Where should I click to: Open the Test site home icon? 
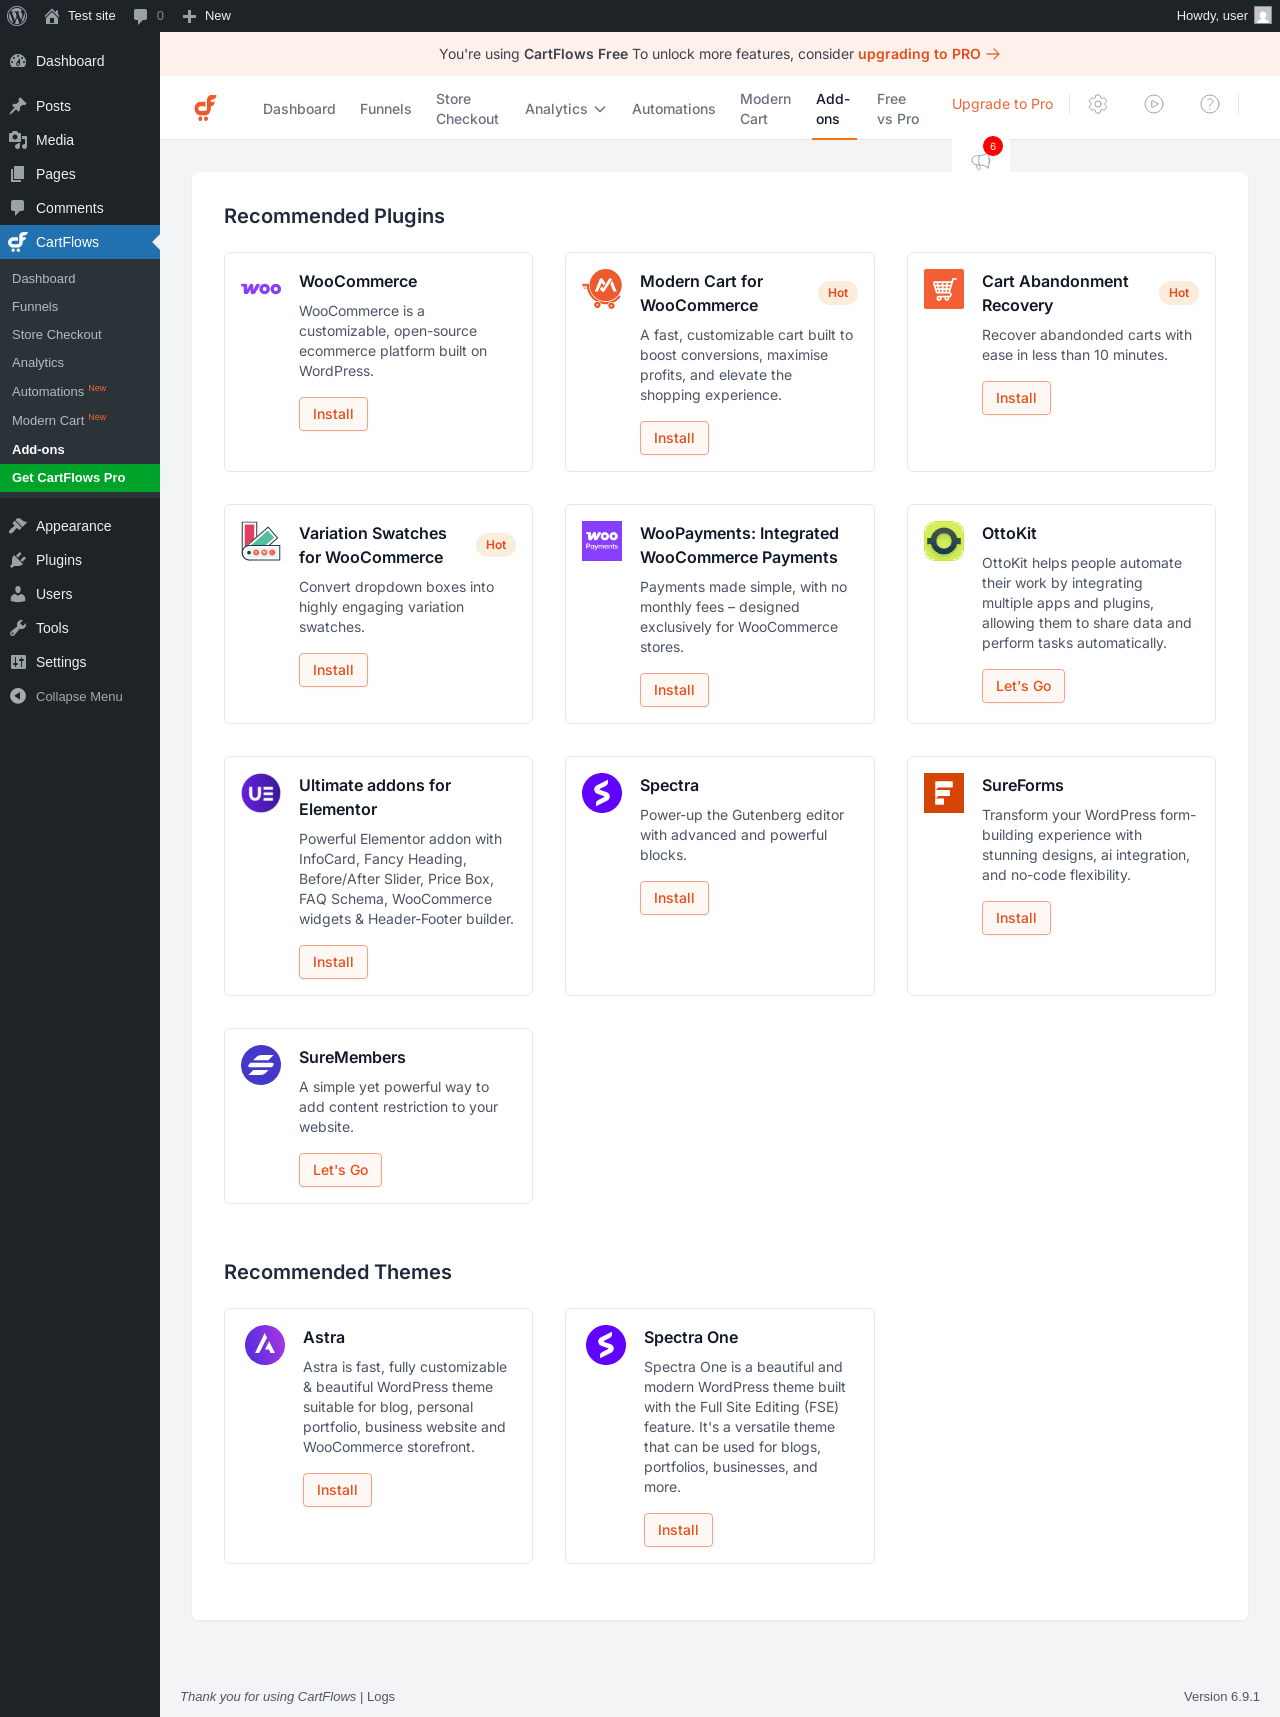[x=52, y=16]
